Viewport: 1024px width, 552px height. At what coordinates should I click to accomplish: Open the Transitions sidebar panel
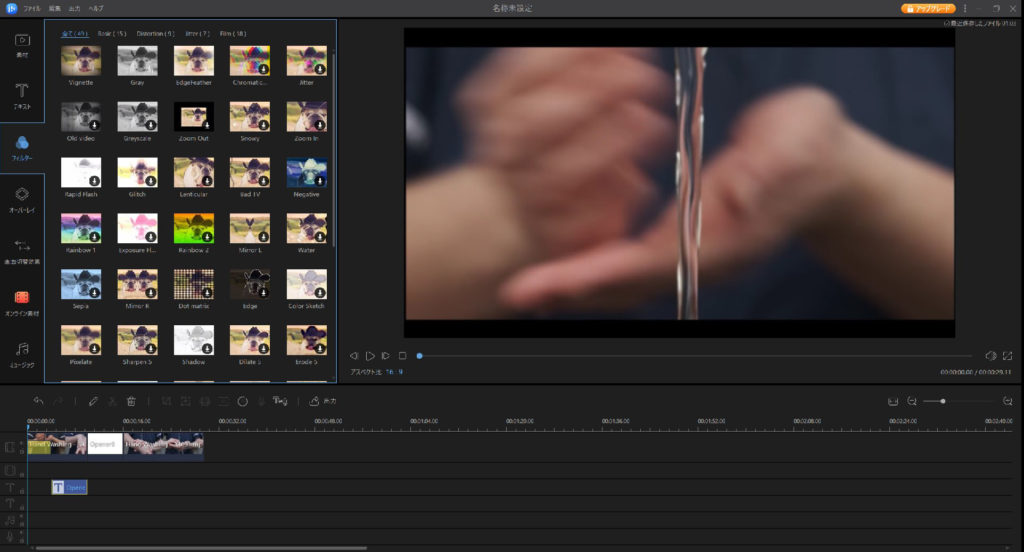tap(22, 251)
